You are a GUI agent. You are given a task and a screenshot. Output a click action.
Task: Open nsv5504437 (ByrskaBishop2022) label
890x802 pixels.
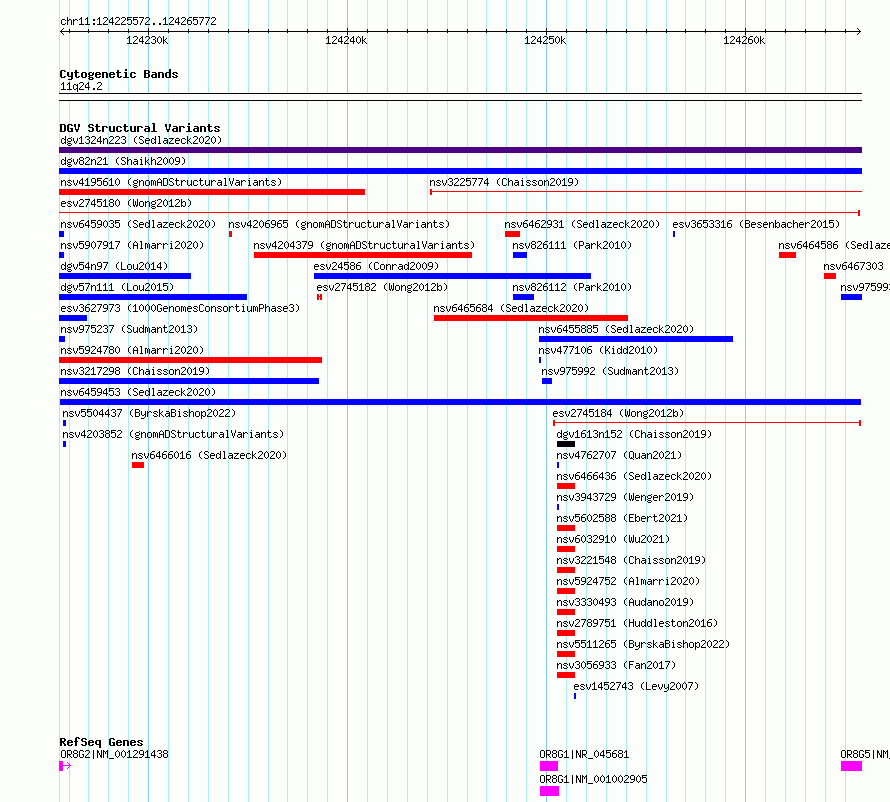click(x=149, y=413)
